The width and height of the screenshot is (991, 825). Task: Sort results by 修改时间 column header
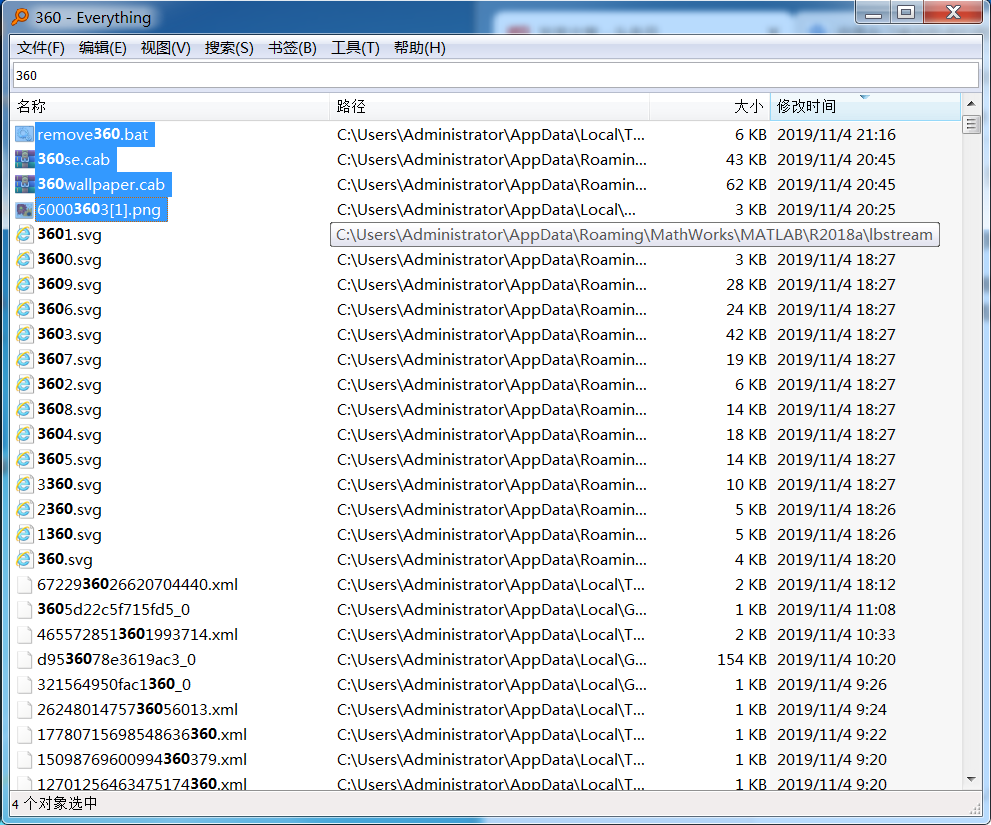(865, 106)
